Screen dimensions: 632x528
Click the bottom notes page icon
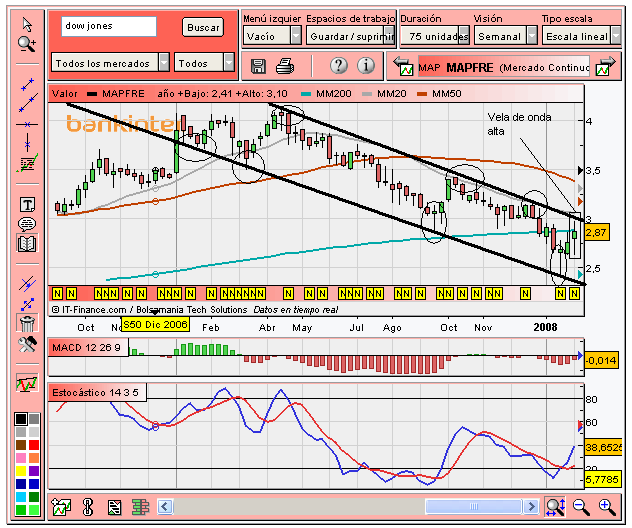tap(114, 507)
